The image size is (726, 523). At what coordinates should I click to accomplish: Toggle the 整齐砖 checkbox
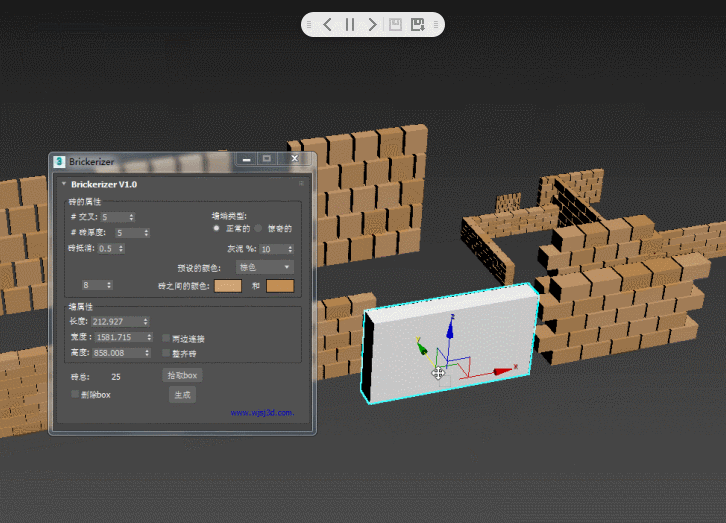166,353
